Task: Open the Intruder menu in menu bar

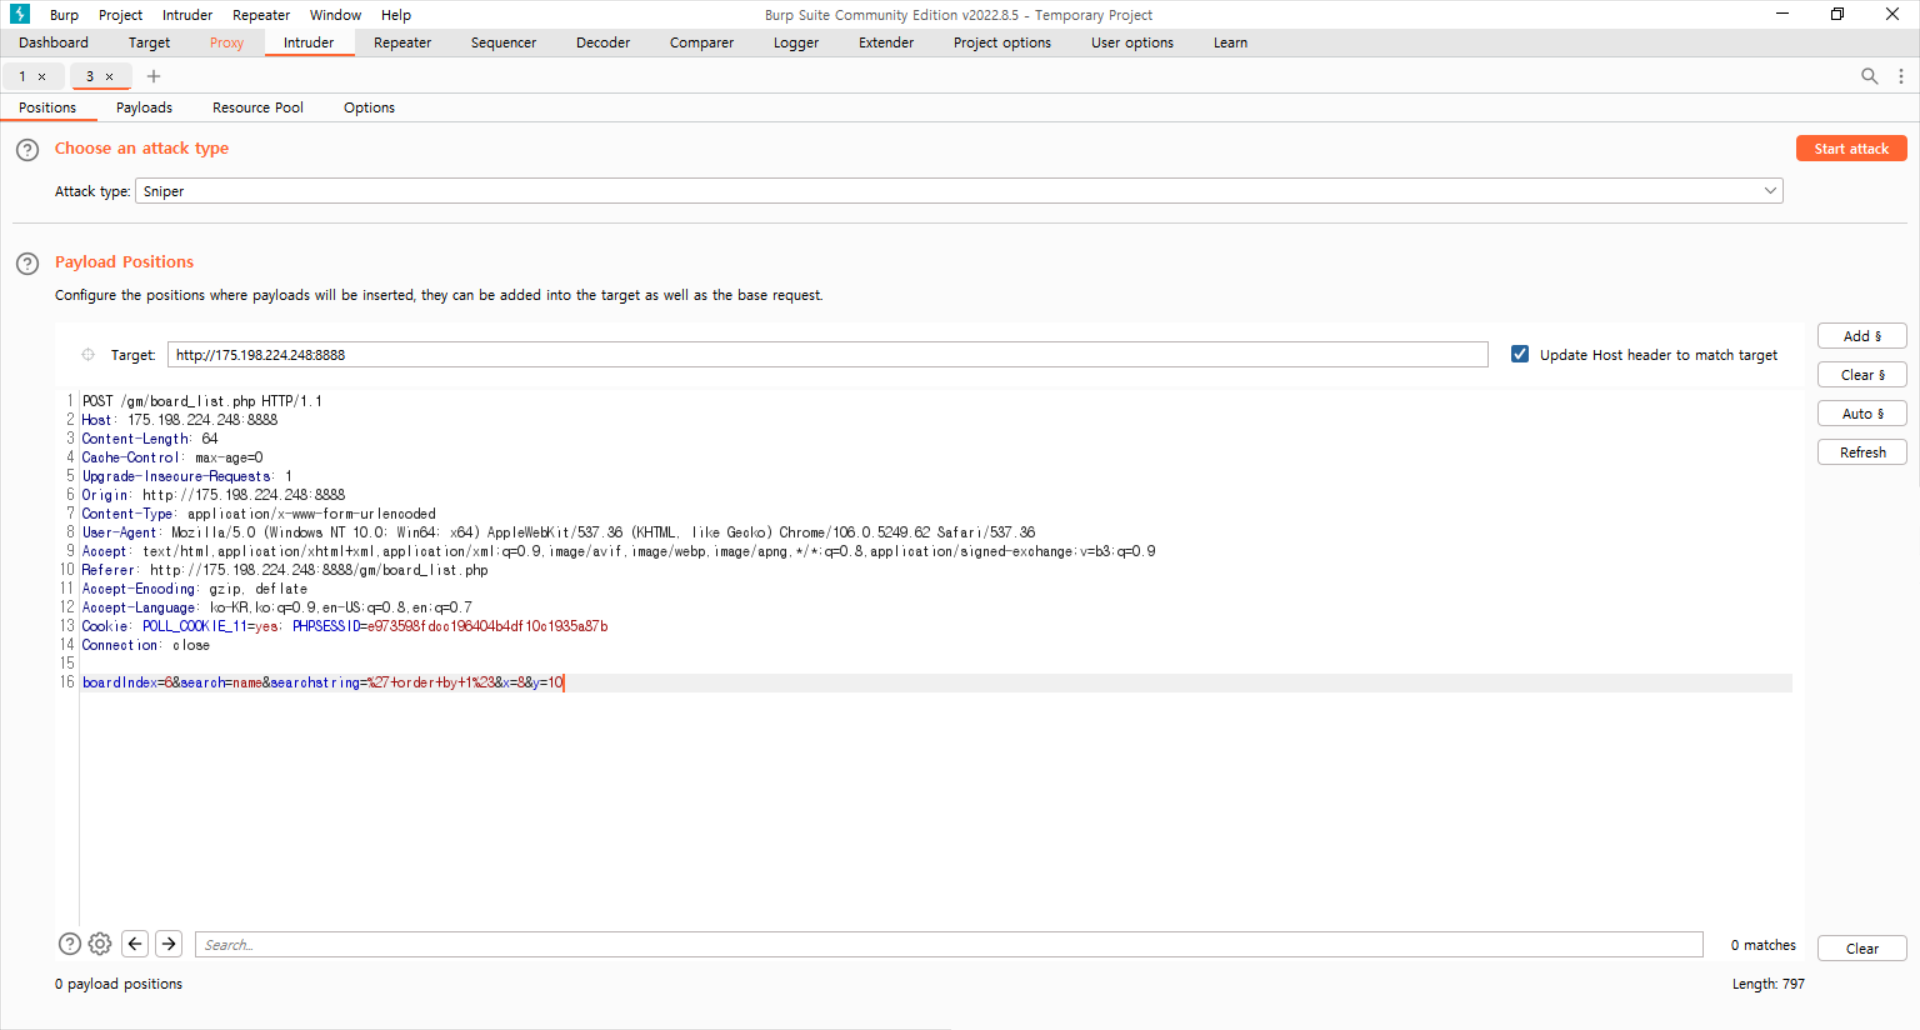Action: [x=188, y=15]
